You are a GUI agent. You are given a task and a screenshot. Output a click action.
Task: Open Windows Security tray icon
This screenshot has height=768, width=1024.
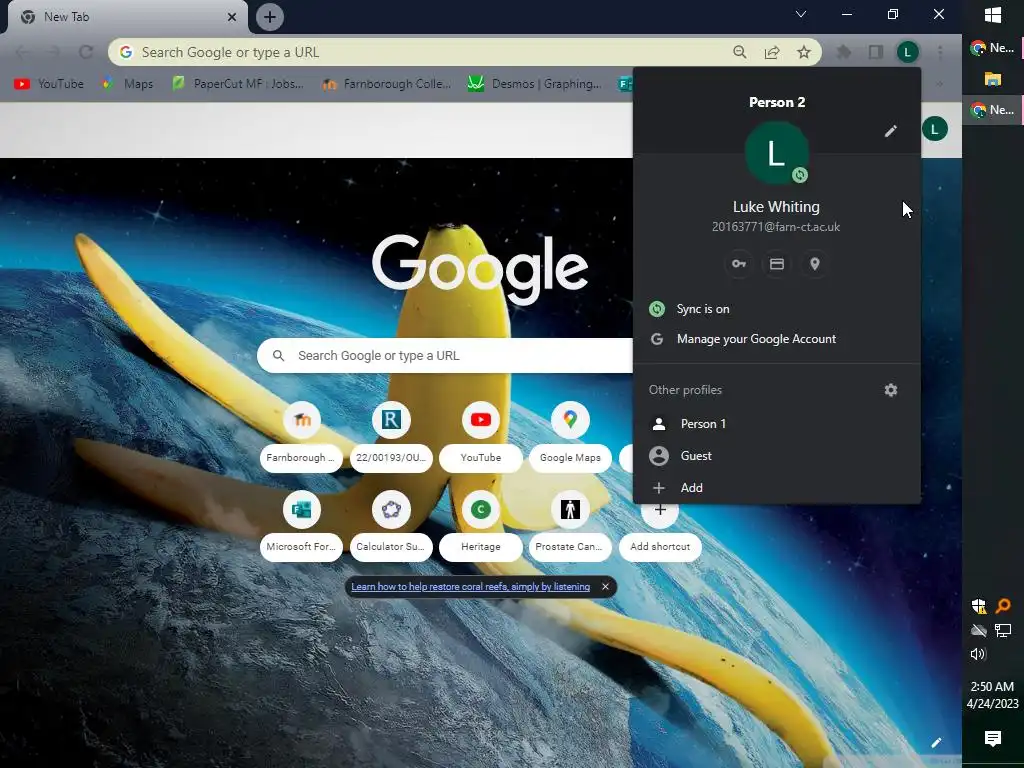979,606
